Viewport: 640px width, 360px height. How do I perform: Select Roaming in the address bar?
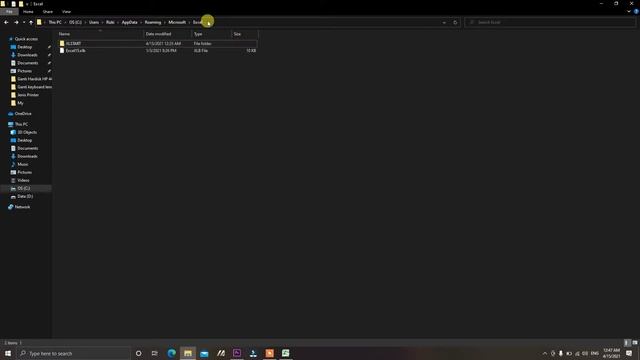[x=153, y=22]
